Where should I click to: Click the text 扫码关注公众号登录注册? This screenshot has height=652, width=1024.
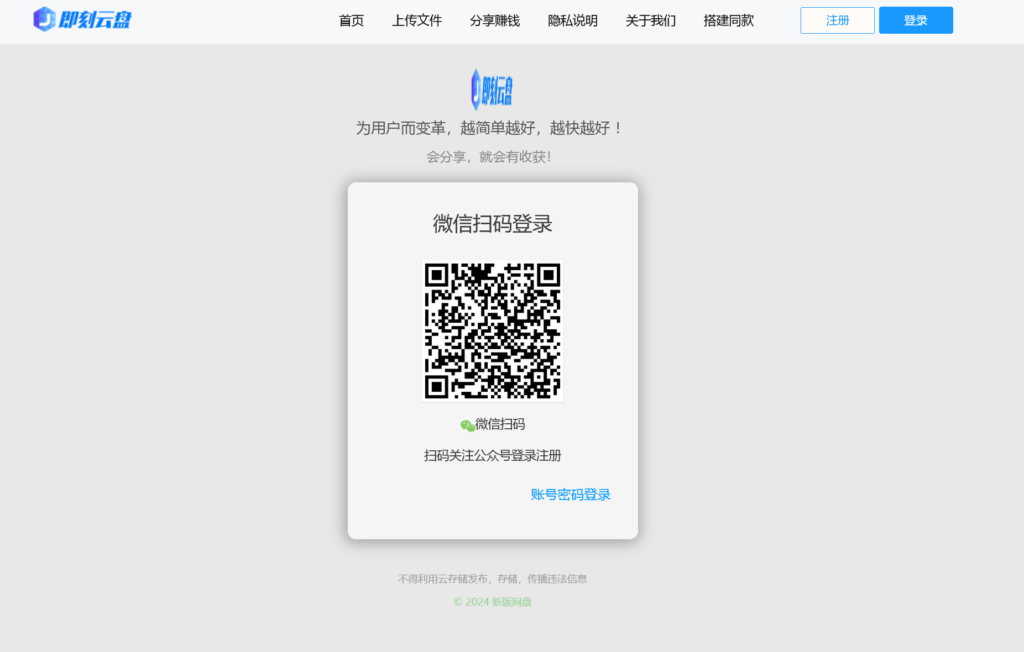click(x=492, y=455)
